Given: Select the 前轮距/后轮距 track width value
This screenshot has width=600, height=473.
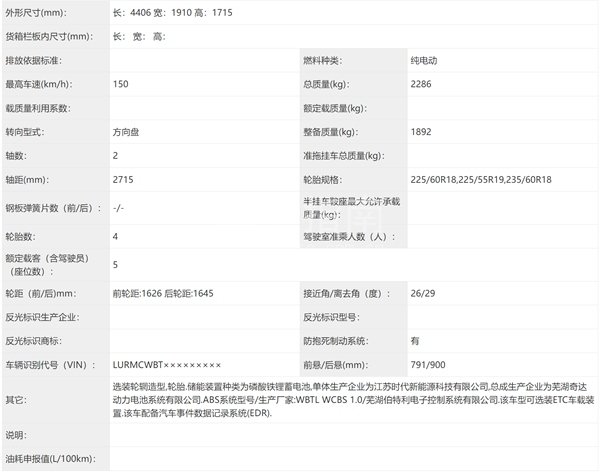Looking at the screenshot, I should click(x=163, y=294).
